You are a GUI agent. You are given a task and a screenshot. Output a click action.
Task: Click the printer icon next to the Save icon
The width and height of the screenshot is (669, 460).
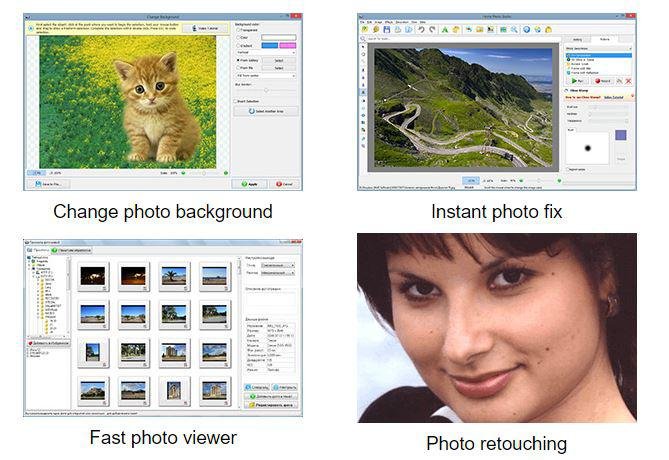click(x=398, y=29)
